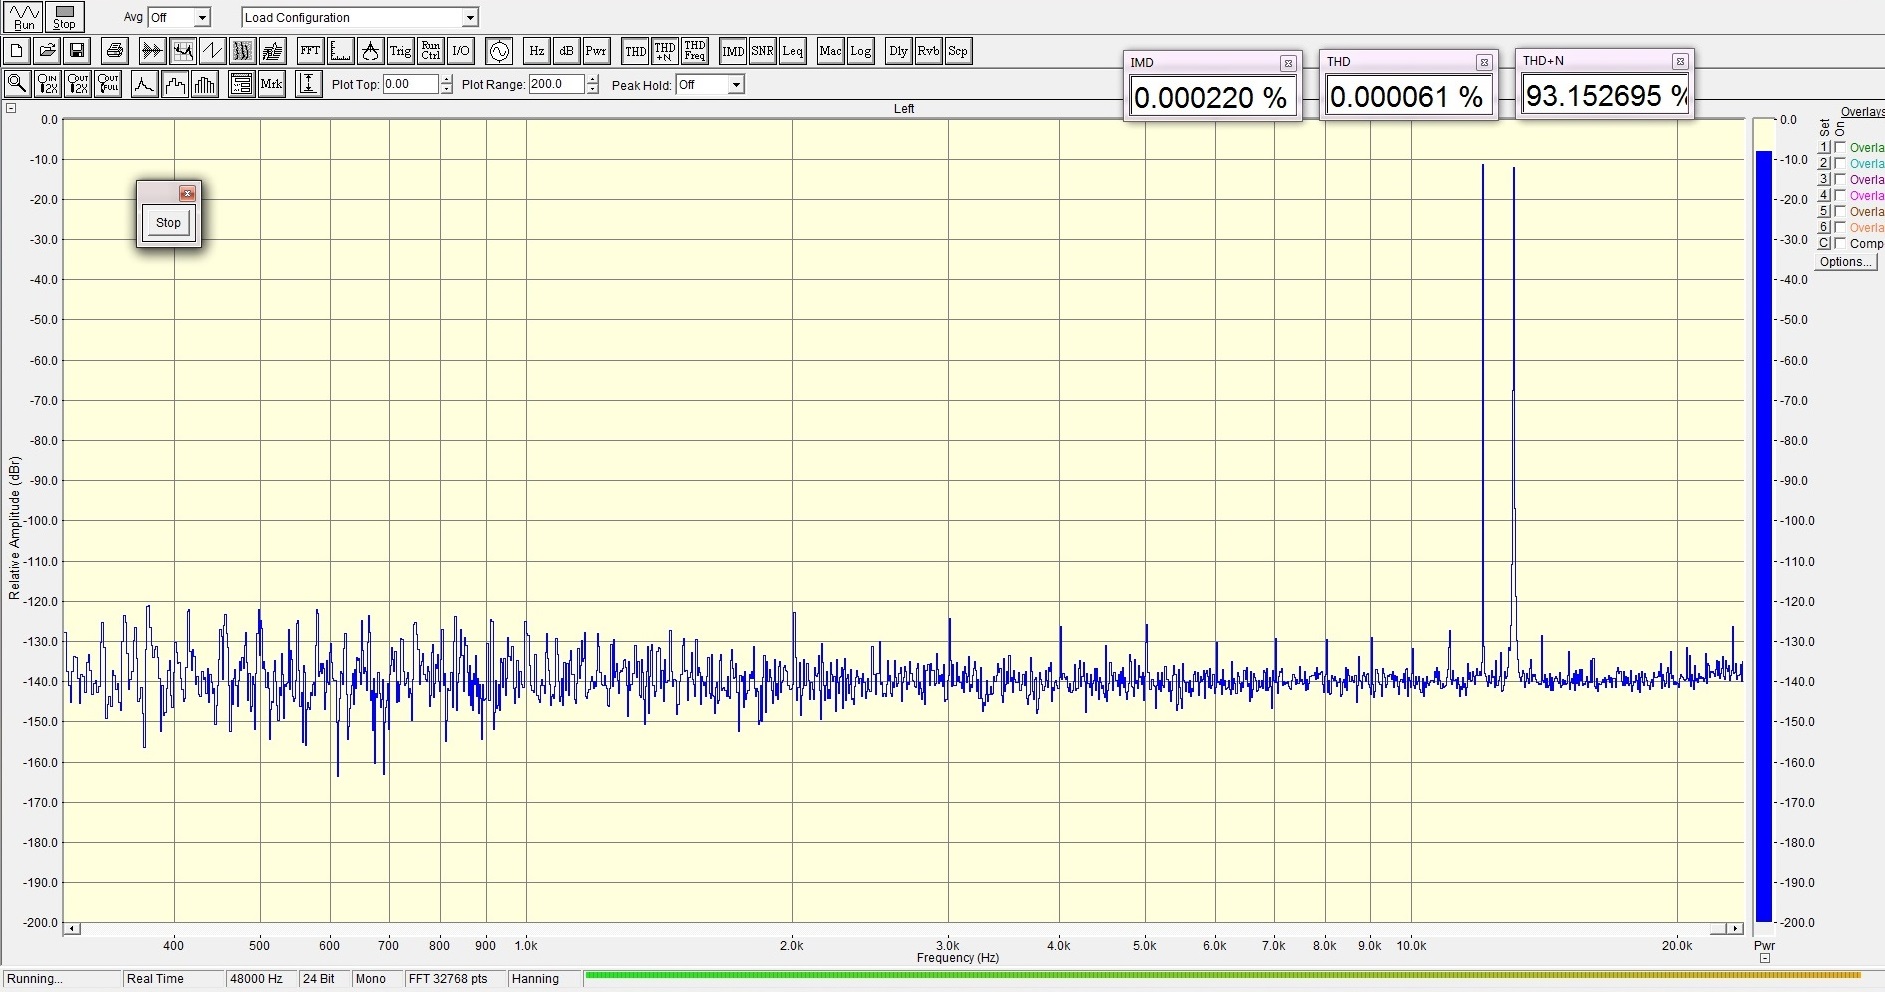Open the spectrogram view
Screen dimensions: 1885x992
pos(242,51)
